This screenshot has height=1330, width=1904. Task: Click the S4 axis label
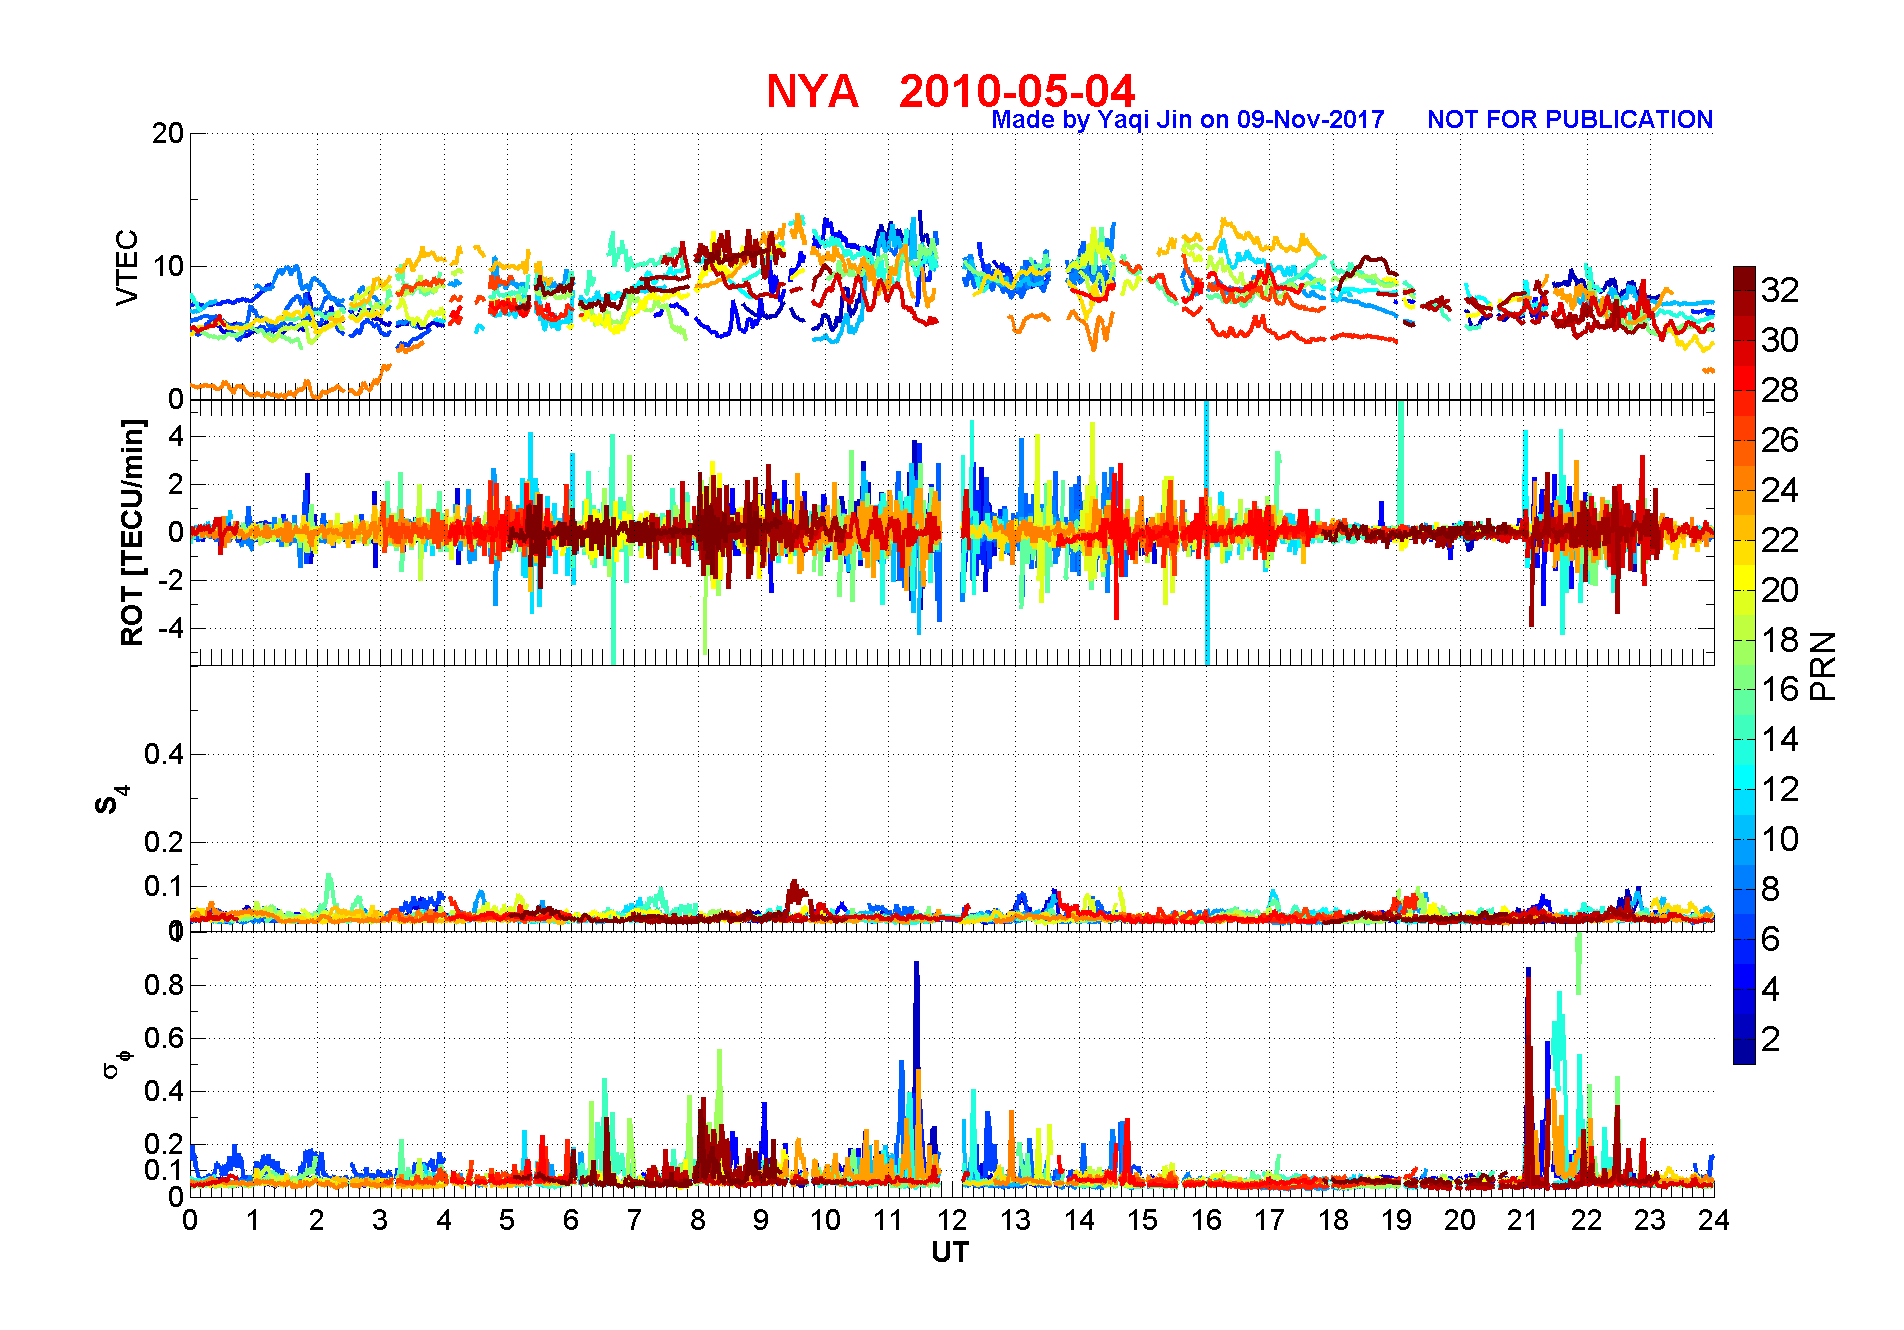click(x=112, y=799)
